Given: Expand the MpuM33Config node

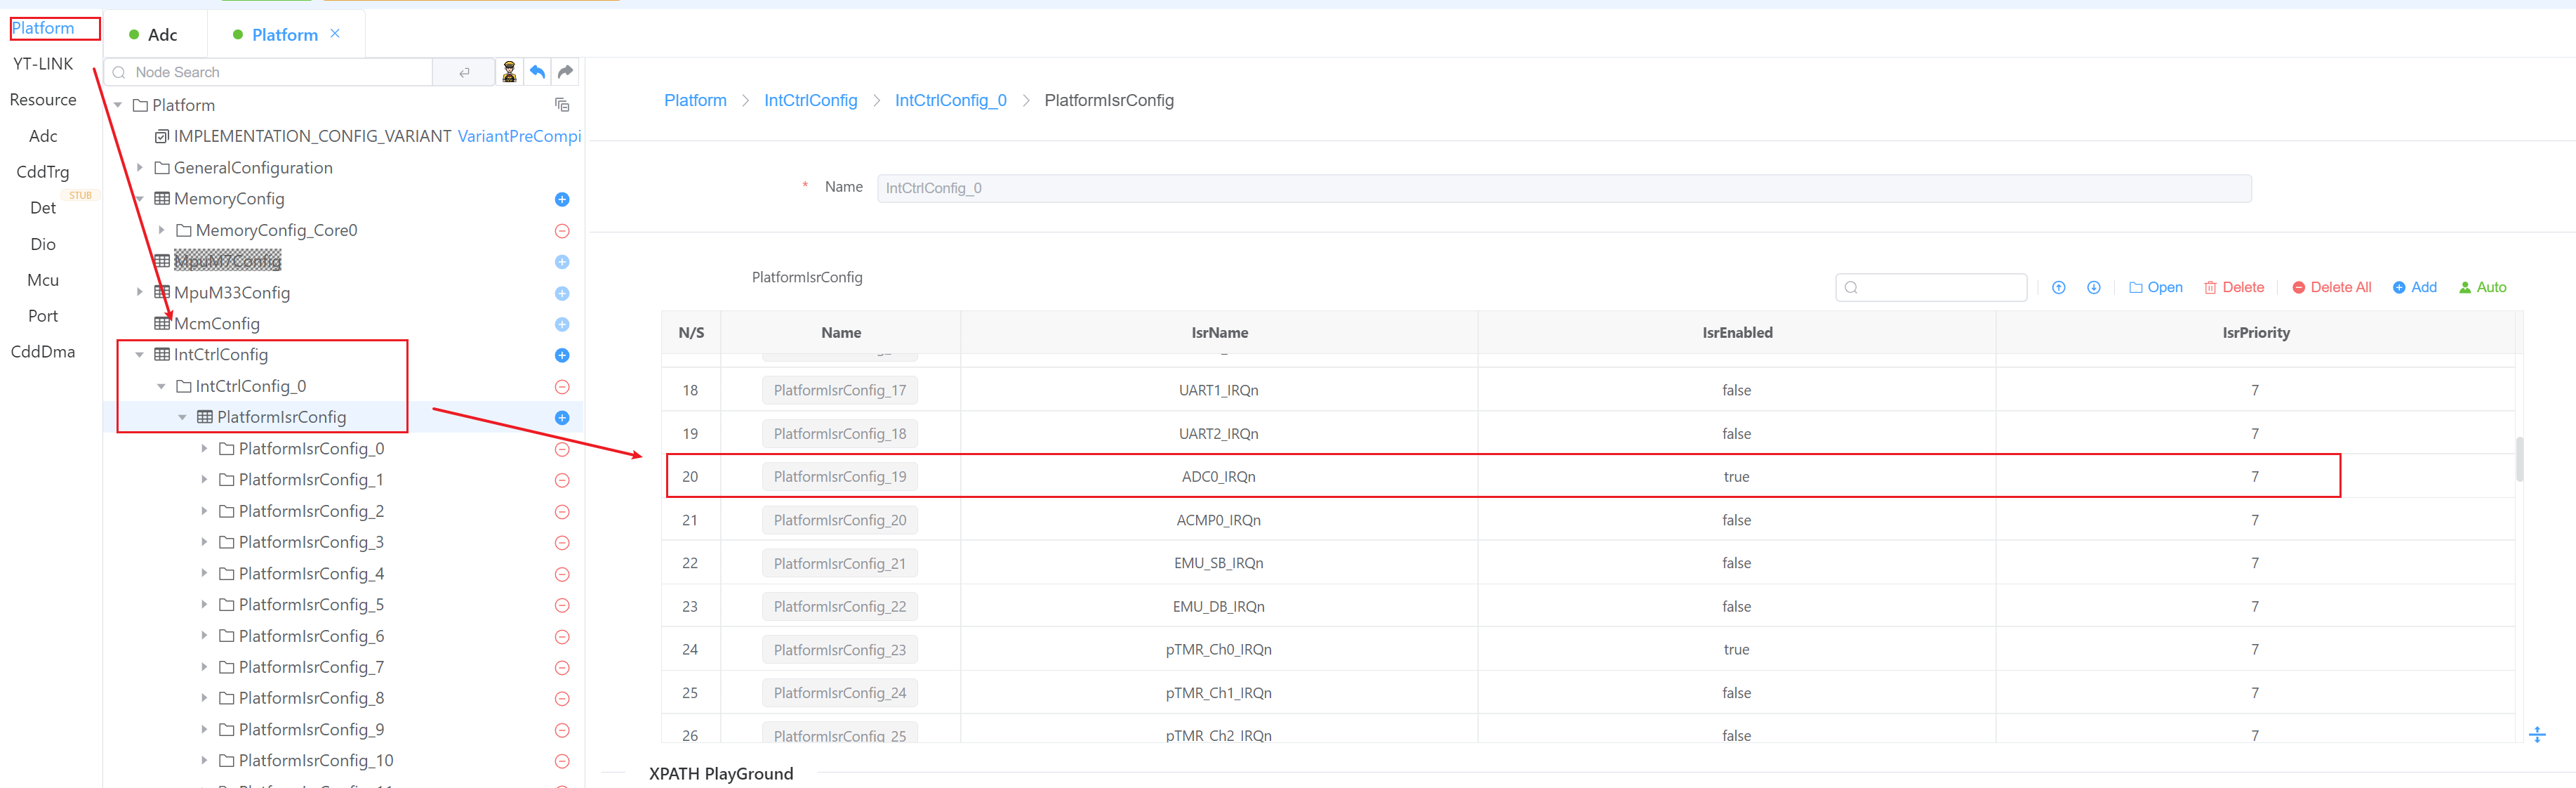Looking at the screenshot, I should point(140,292).
